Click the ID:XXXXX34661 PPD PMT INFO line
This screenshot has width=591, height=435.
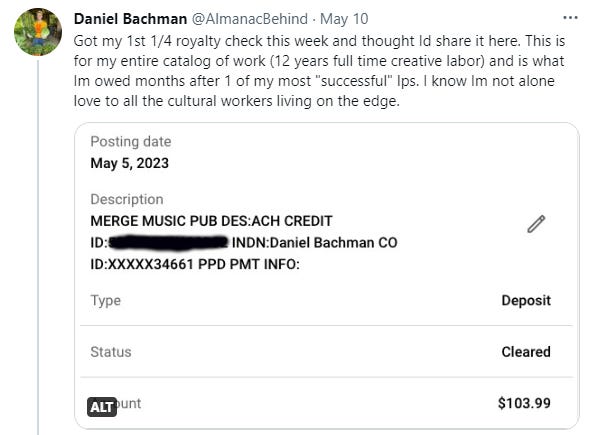click(x=195, y=264)
